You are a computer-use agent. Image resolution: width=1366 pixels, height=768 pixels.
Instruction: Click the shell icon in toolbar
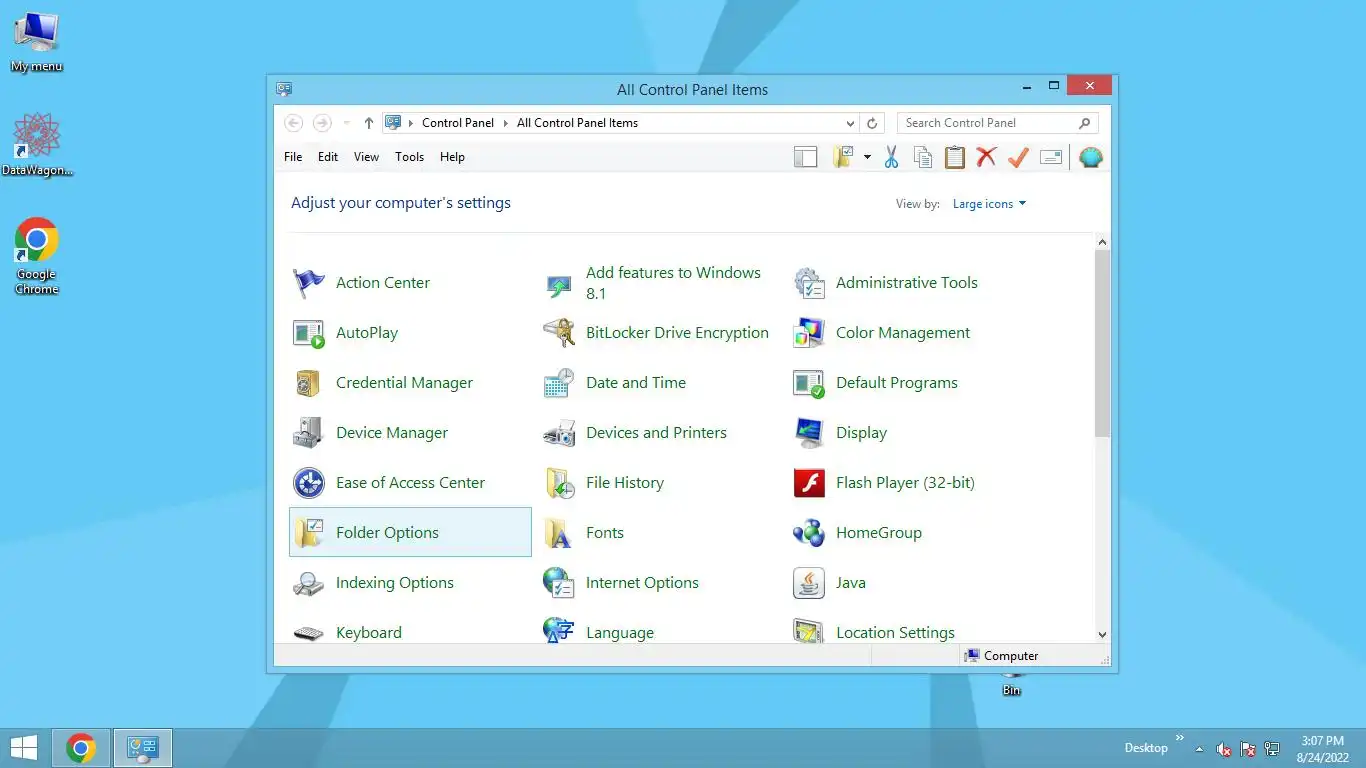point(1091,157)
